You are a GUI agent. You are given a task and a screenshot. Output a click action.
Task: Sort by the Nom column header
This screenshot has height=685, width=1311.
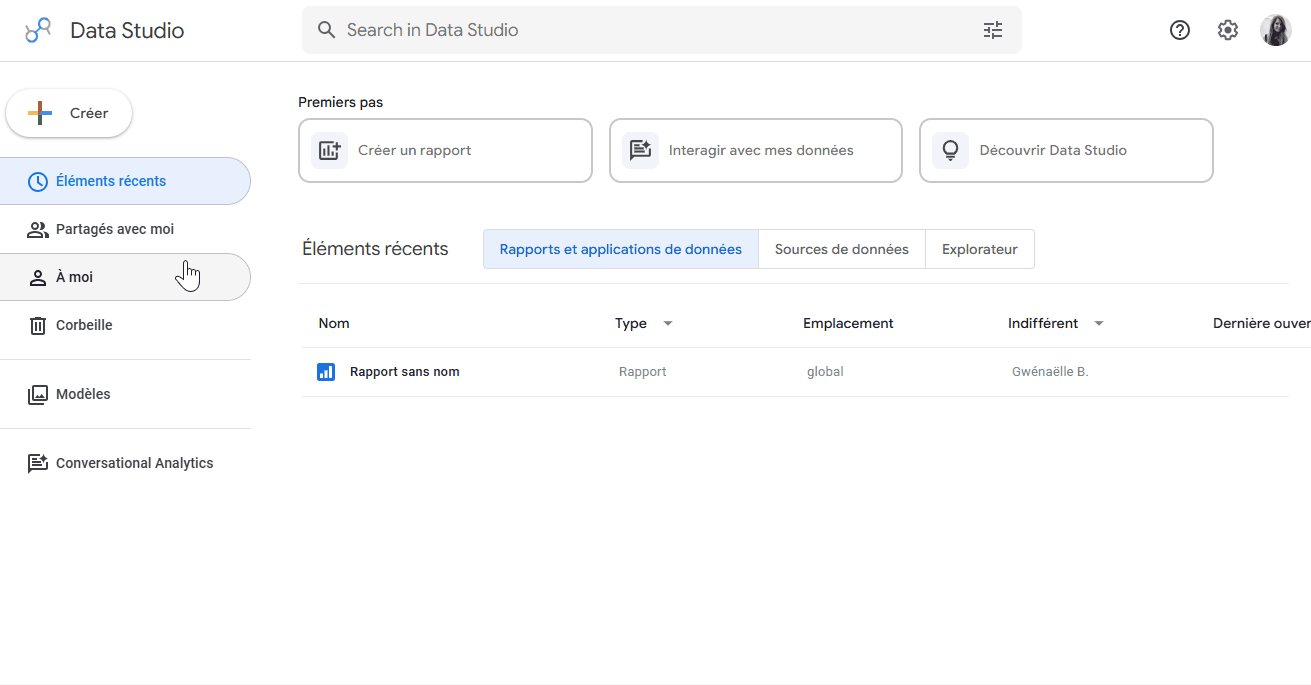point(334,323)
